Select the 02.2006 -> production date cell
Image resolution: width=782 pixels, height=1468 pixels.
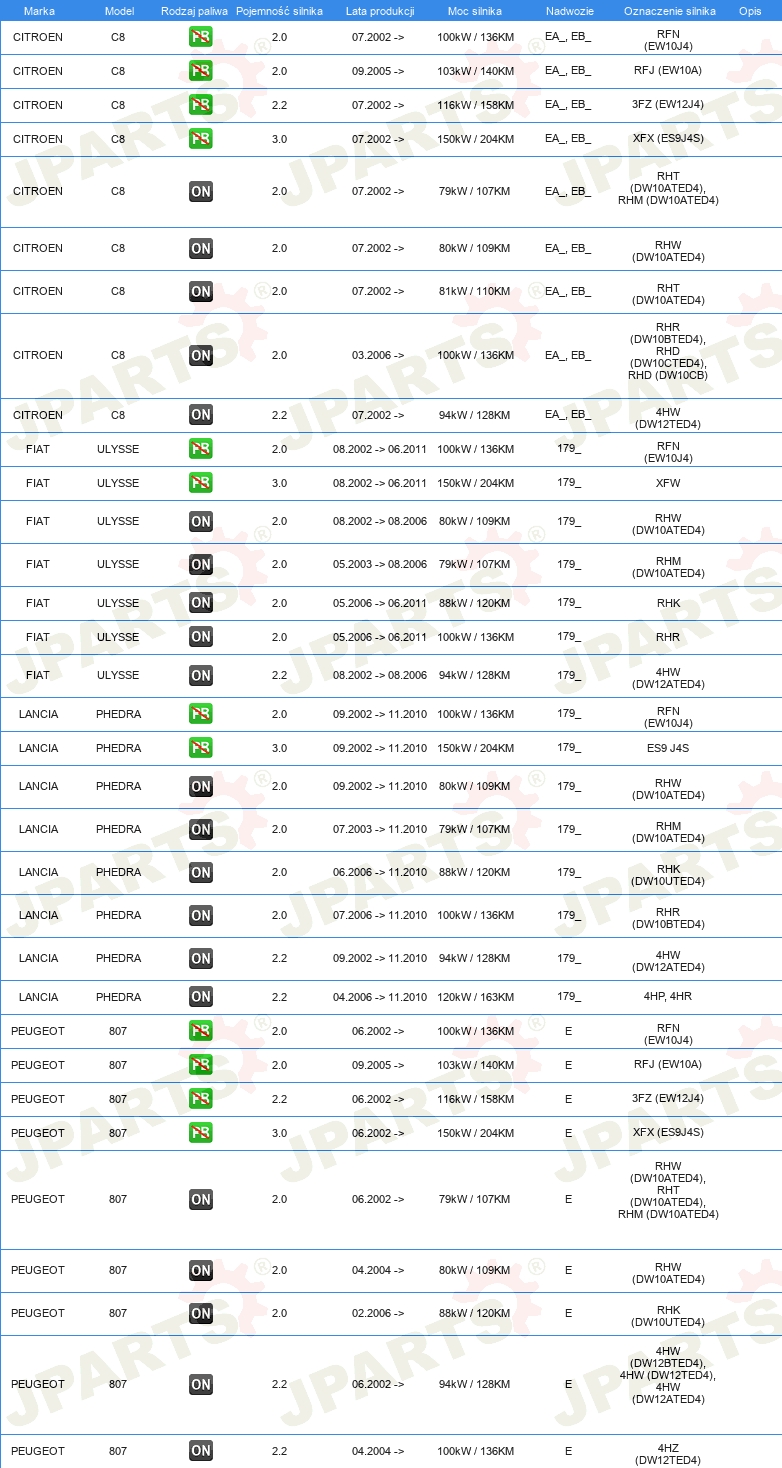click(x=378, y=1313)
